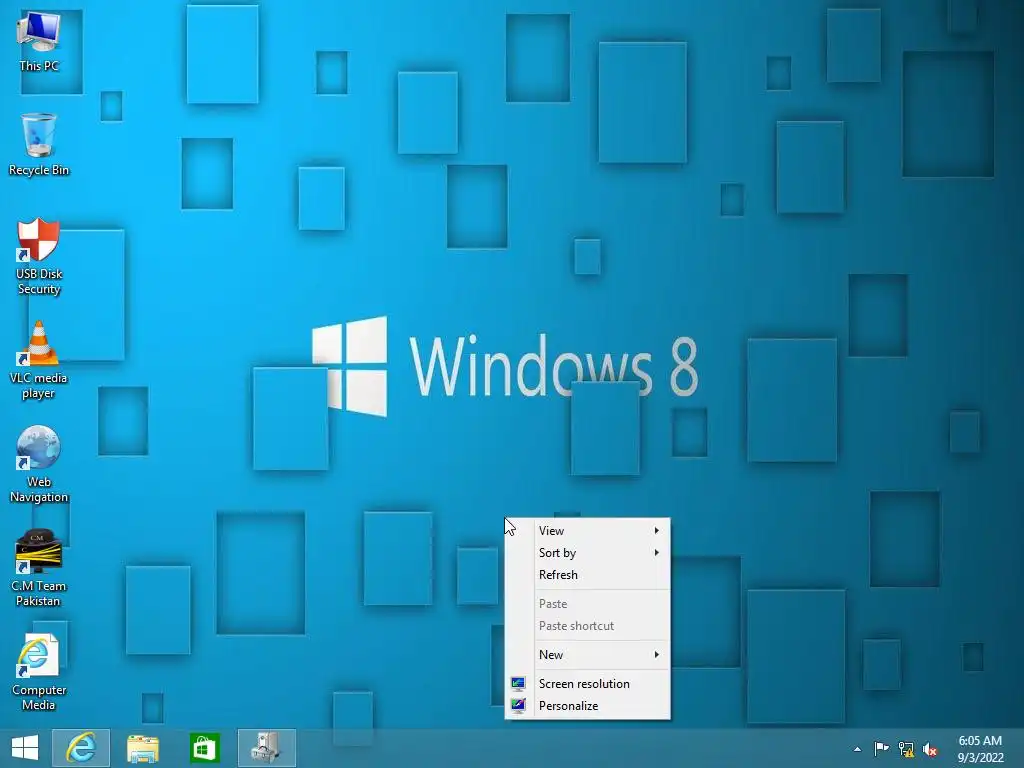This screenshot has height=768, width=1024.
Task: Click the network status tray icon
Action: click(906, 749)
